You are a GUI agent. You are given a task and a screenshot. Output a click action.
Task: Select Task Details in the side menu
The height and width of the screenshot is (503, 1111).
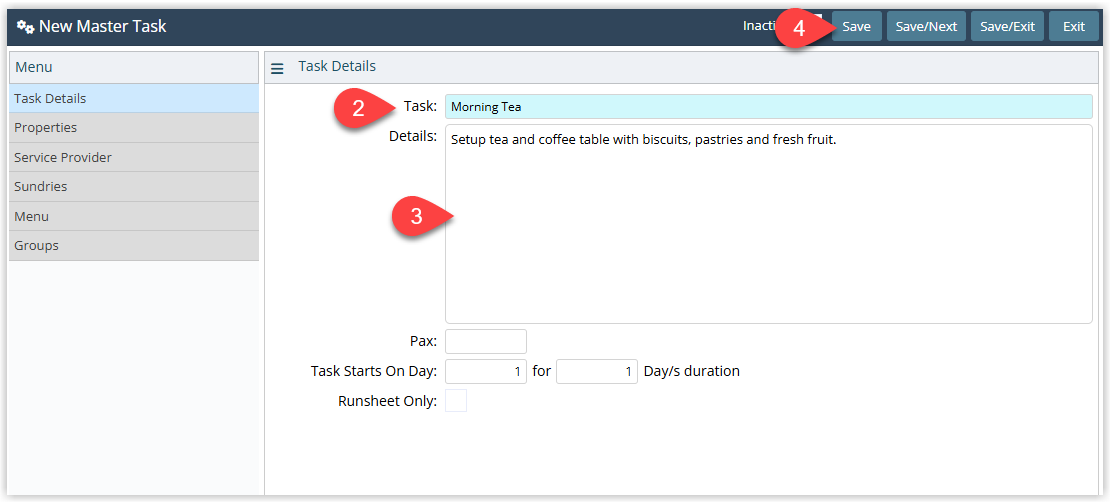click(x=134, y=98)
